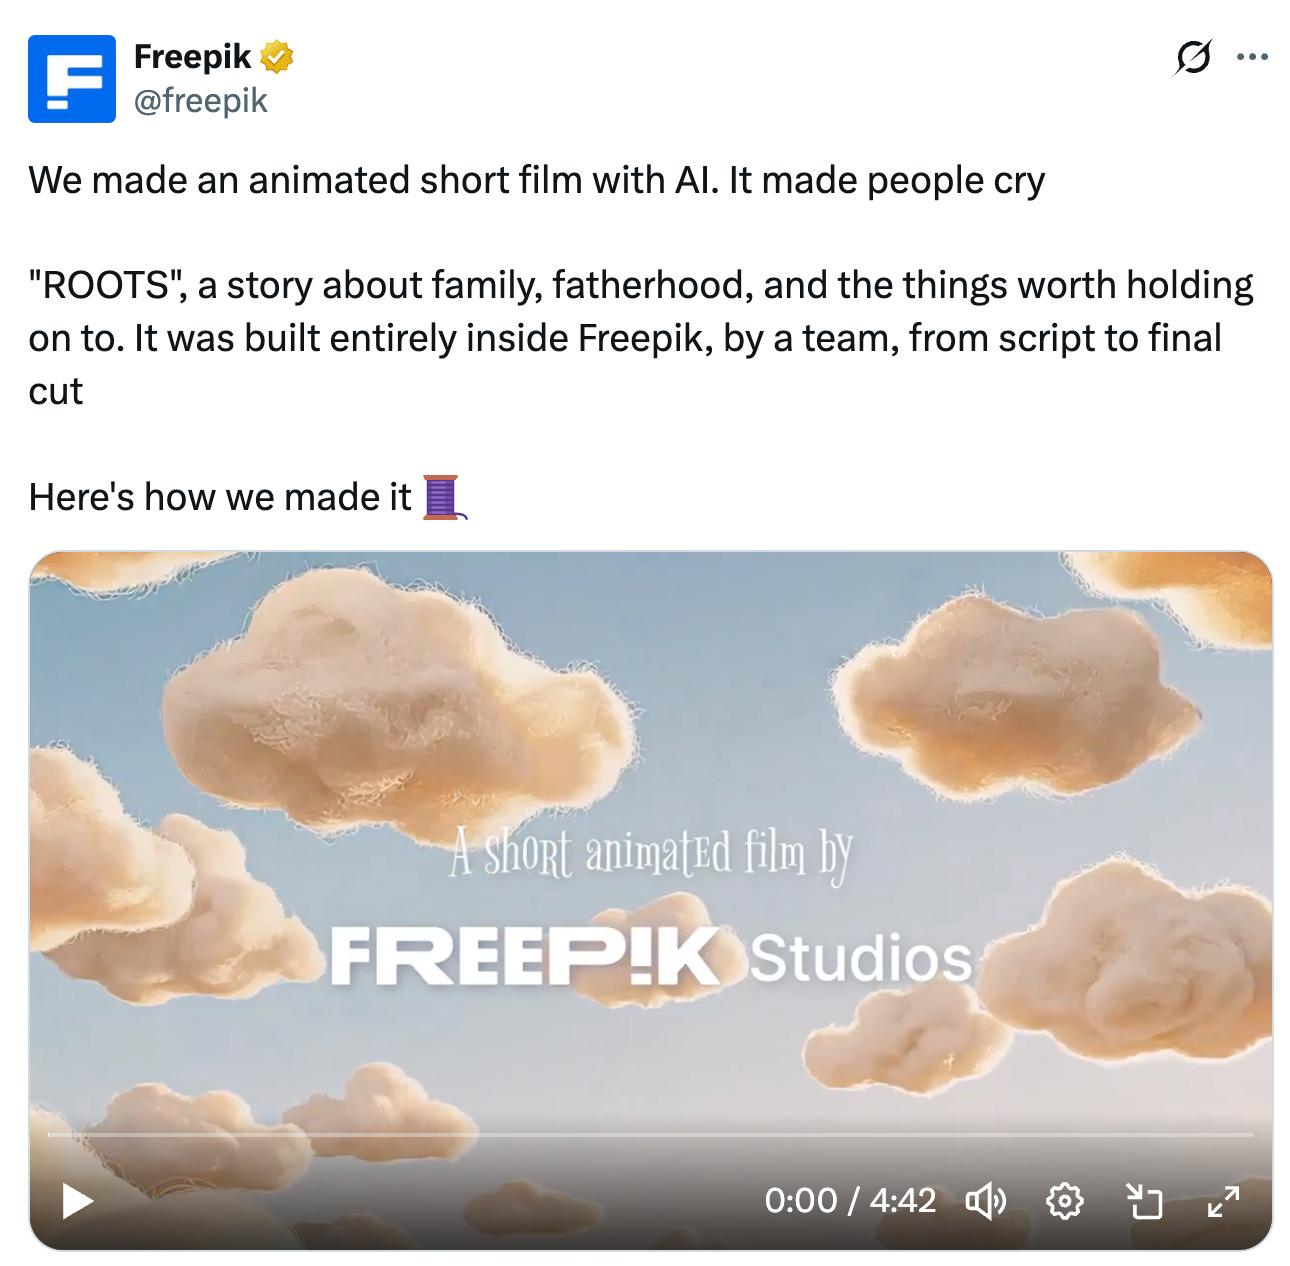Toggle picture-in-picture mini player icon
This screenshot has width=1290, height=1266.
coord(1144,1200)
